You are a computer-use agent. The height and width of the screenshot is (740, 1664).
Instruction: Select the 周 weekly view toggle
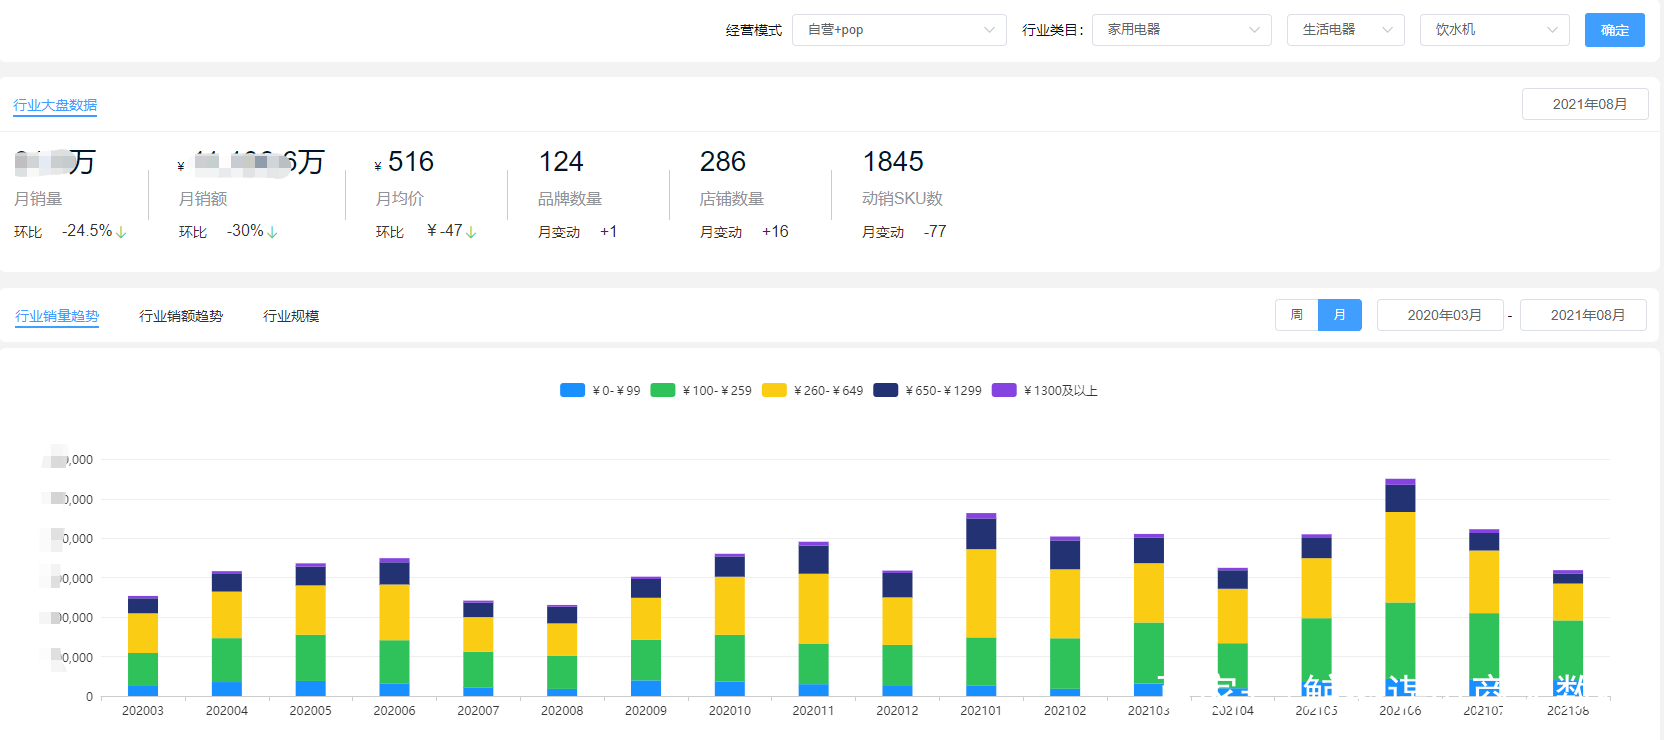[x=1296, y=315]
